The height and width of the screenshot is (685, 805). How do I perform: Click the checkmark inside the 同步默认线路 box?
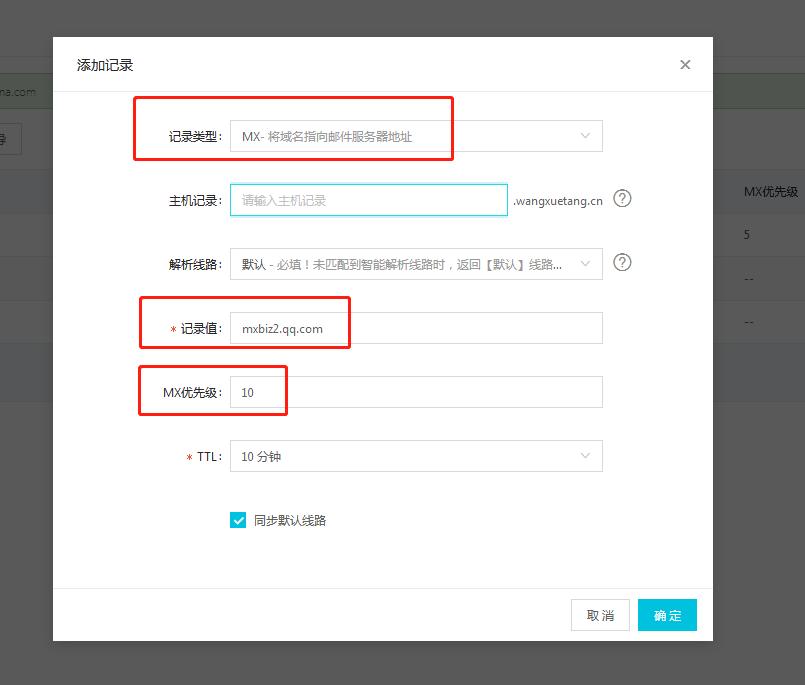237,520
